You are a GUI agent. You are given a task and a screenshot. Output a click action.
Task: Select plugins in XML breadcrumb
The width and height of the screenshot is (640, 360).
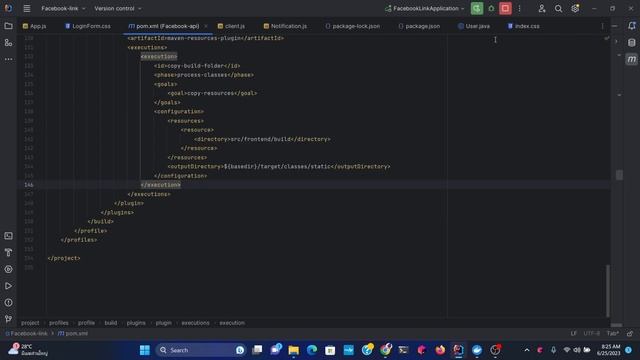tap(136, 323)
